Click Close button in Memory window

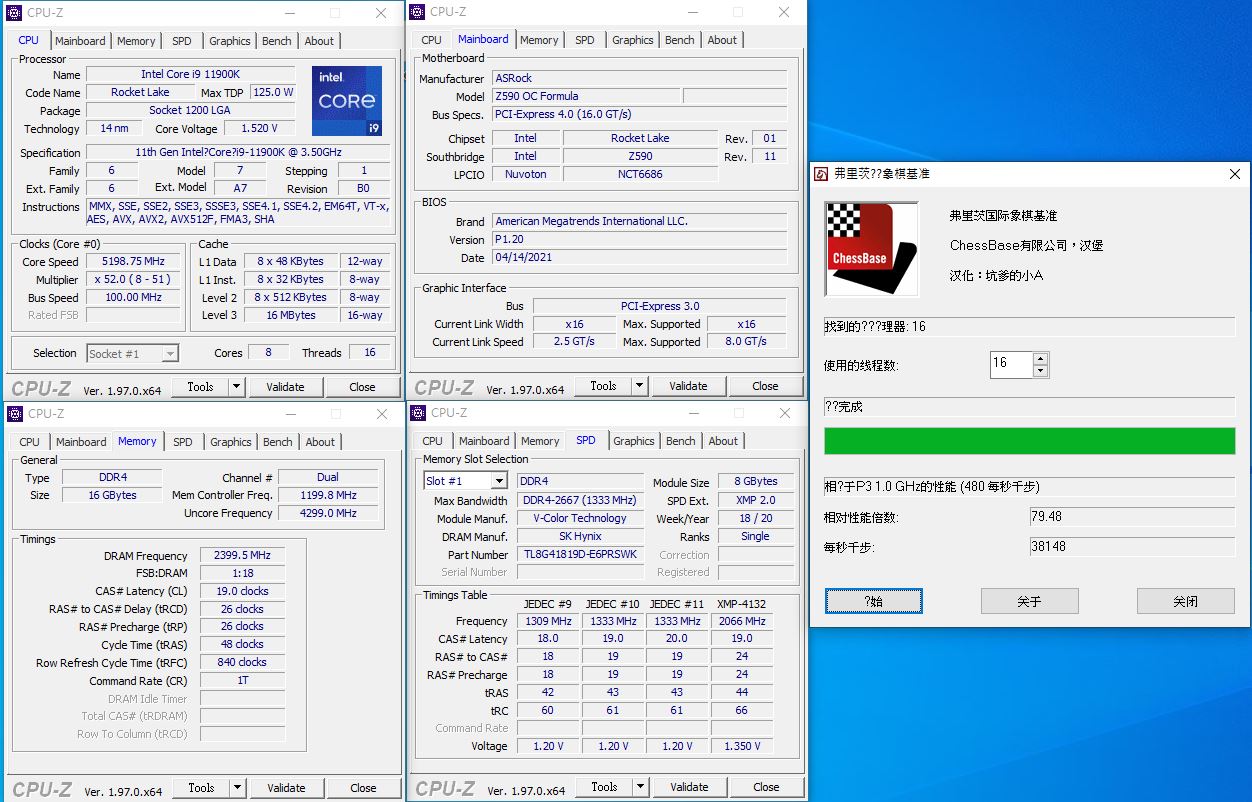pyautogui.click(x=363, y=788)
